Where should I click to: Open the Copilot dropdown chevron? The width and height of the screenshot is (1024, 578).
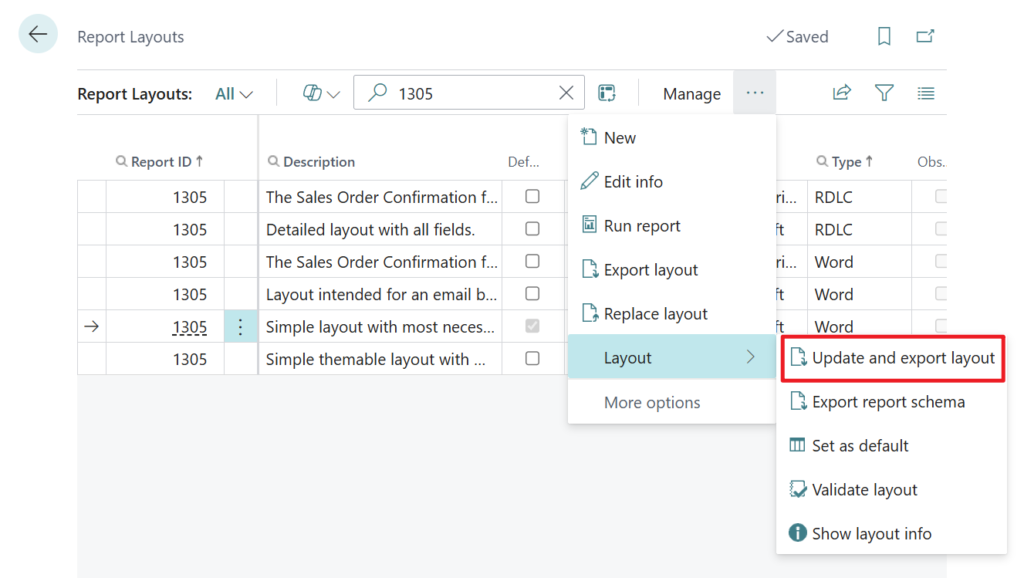pyautogui.click(x=333, y=94)
